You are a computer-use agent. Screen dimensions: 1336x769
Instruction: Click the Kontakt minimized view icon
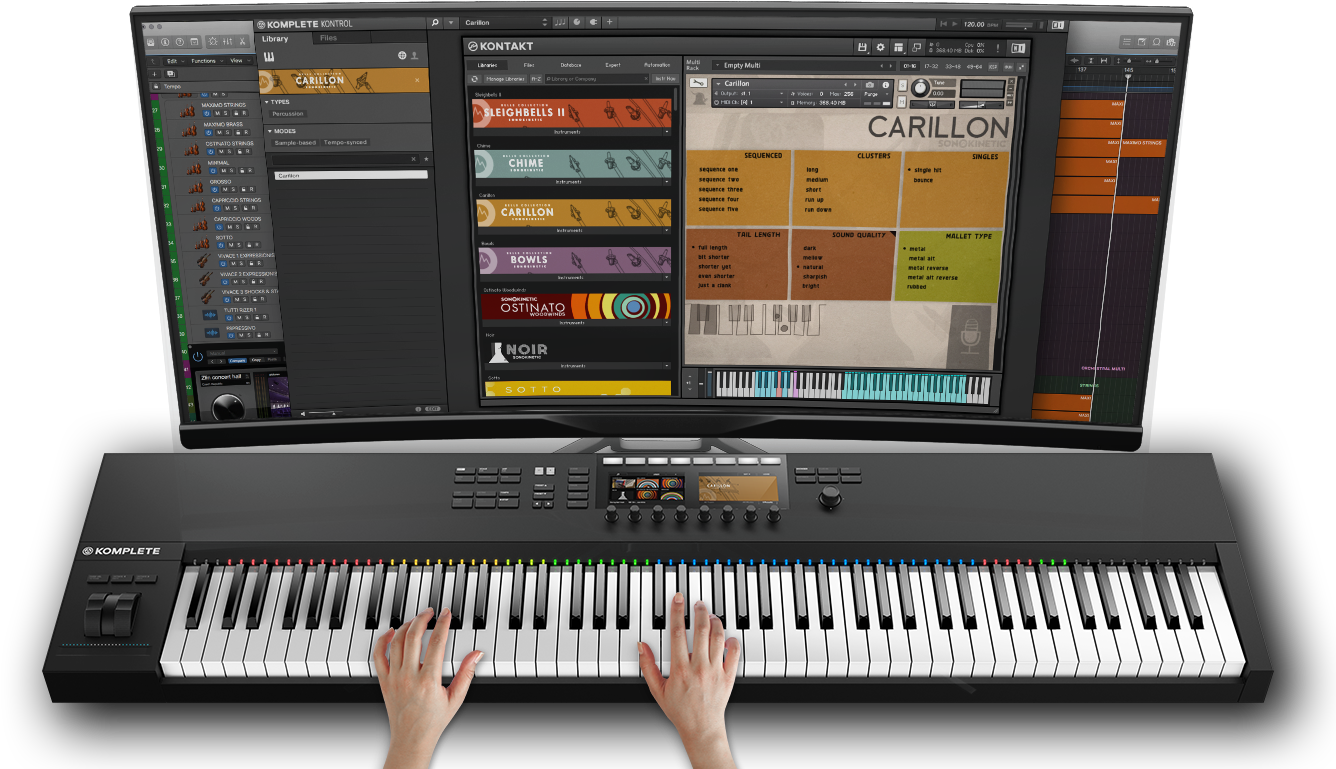point(916,47)
